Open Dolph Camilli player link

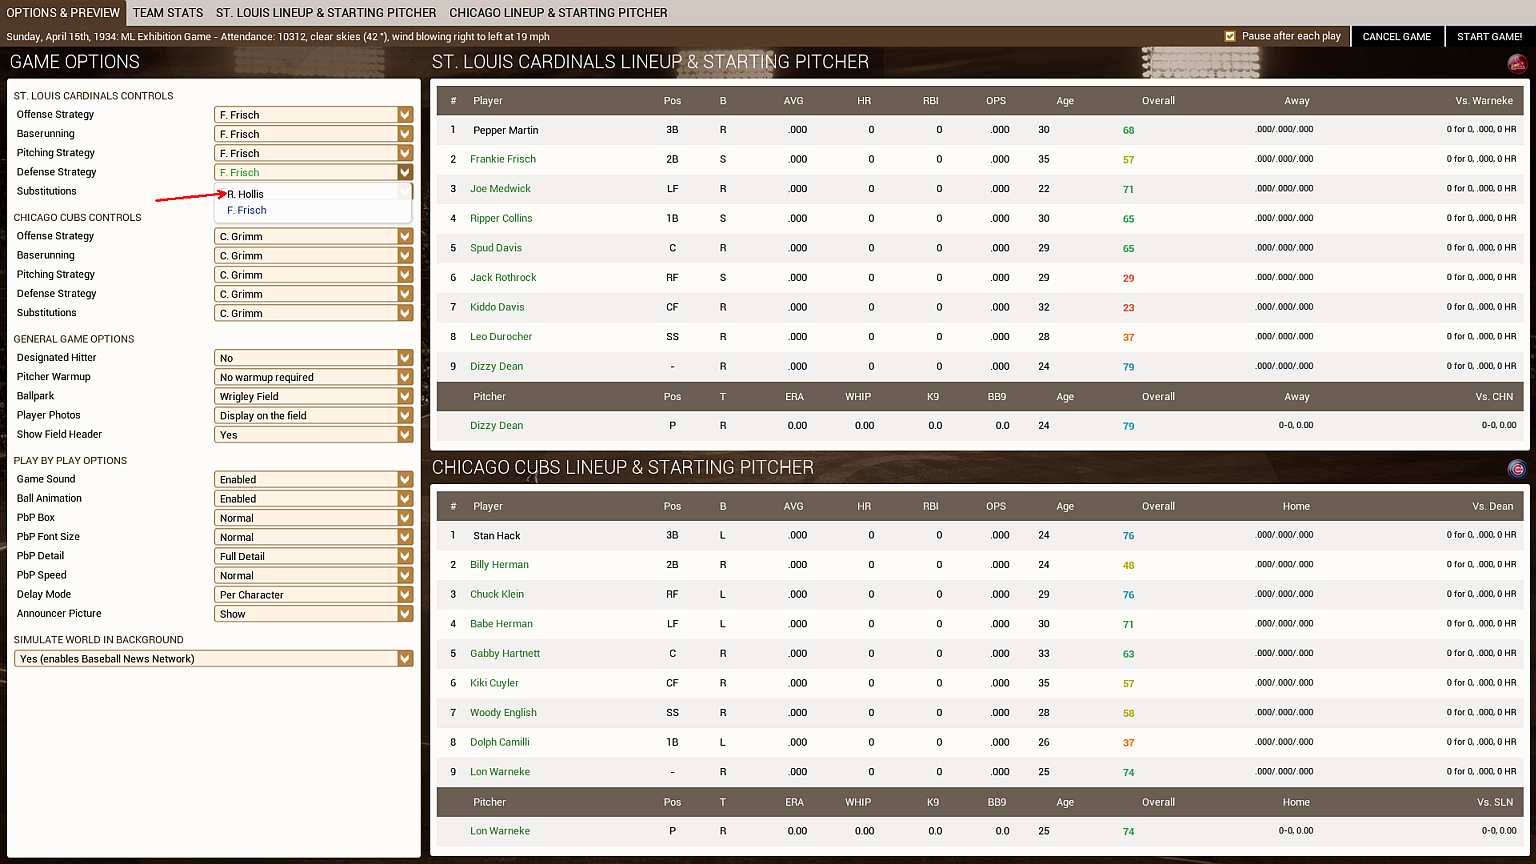point(500,742)
